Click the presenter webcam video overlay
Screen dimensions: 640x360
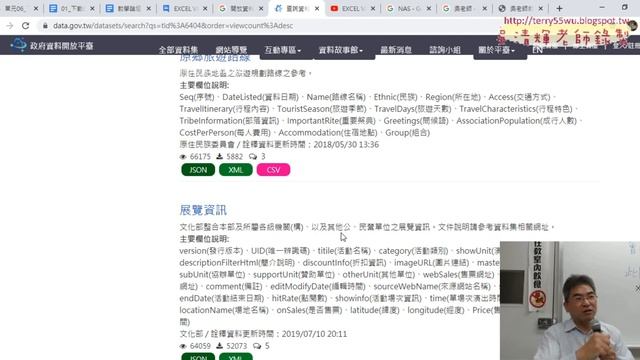[x=570, y=300]
